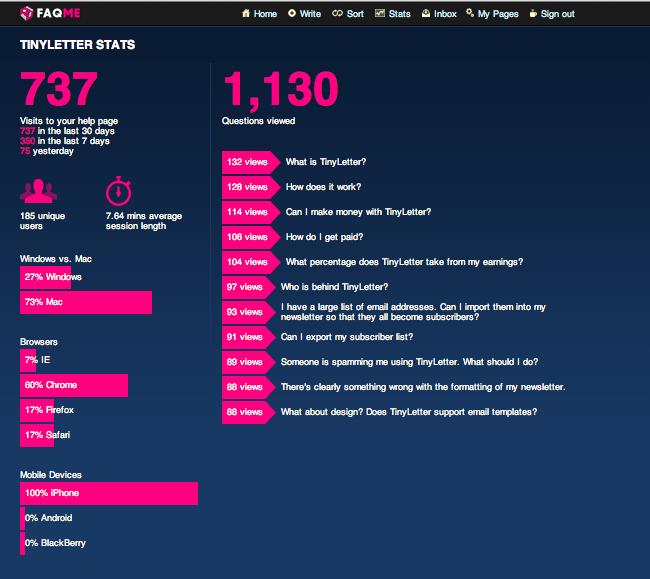Click the '60% Chrome' bar
650x579 pixels.
[74, 385]
